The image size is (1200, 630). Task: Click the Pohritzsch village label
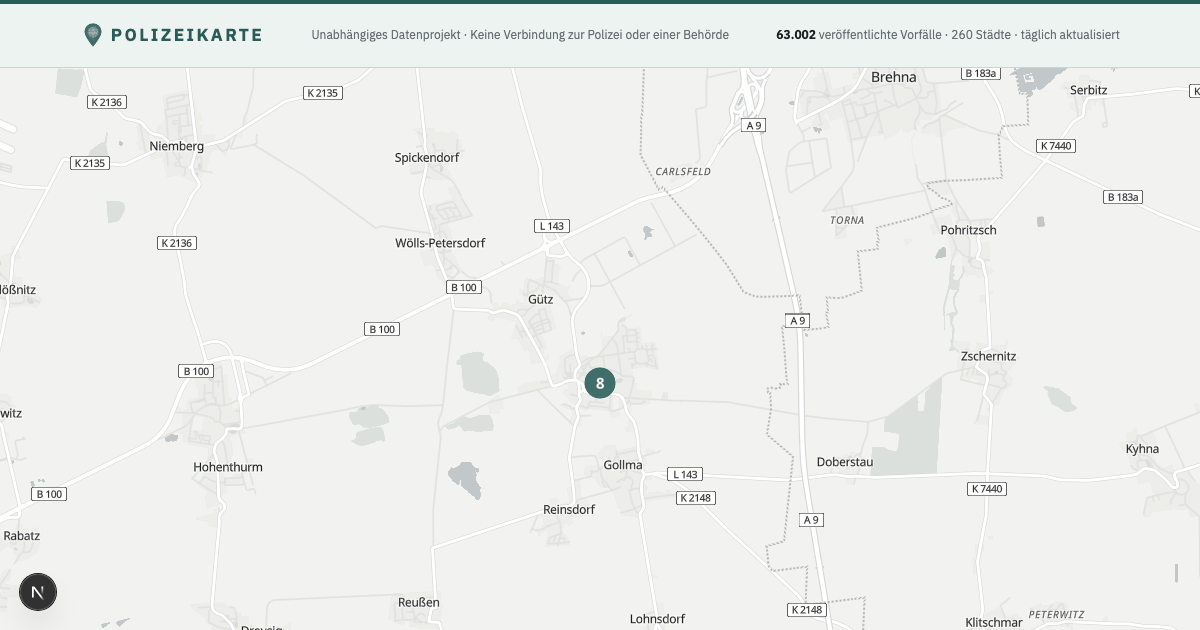click(x=968, y=230)
